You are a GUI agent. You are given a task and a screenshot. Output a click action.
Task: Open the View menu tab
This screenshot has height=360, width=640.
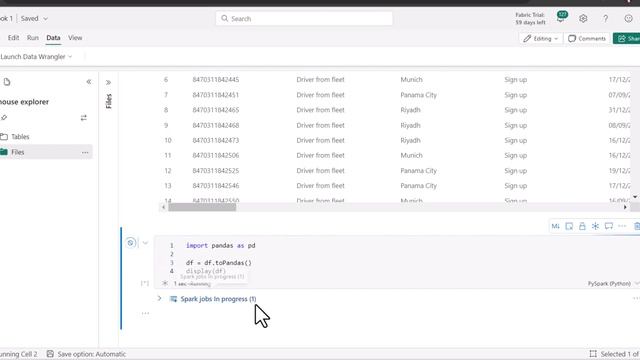(75, 38)
